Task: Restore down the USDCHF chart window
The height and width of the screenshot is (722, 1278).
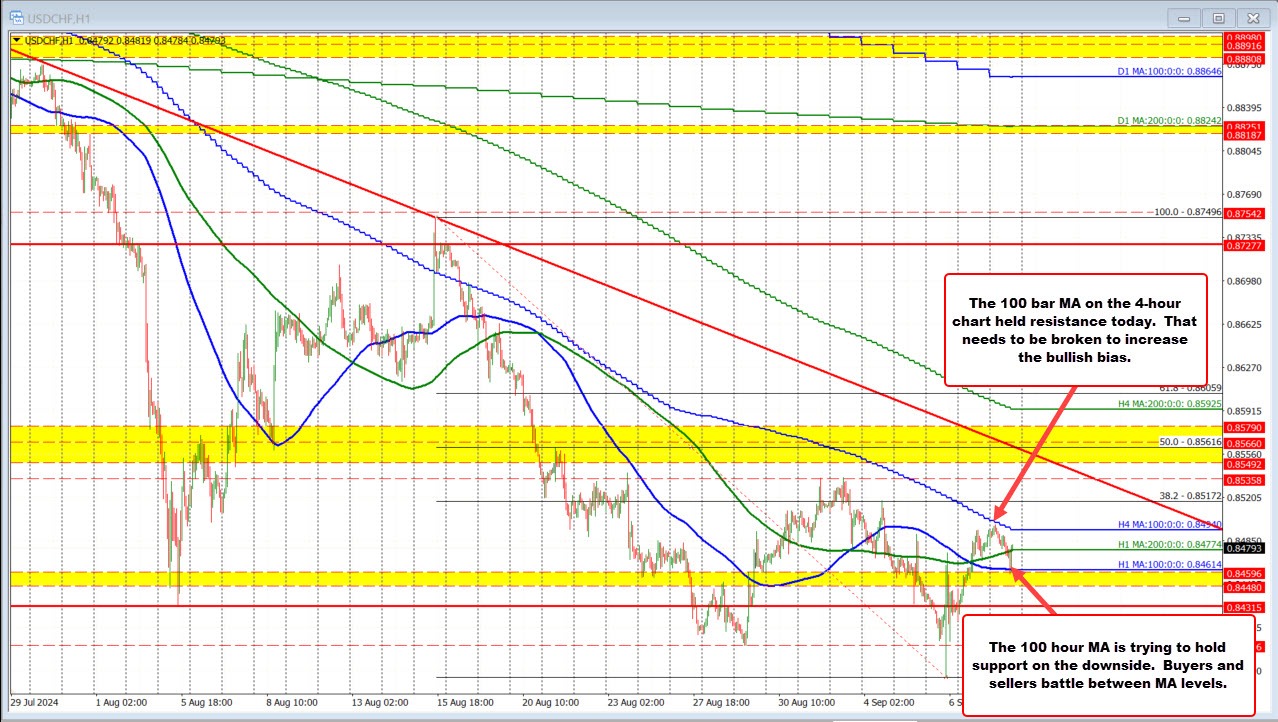Action: click(x=1218, y=17)
